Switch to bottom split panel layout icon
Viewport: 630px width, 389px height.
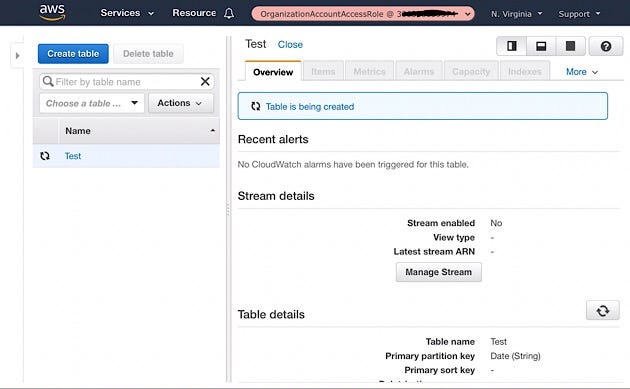pyautogui.click(x=541, y=46)
